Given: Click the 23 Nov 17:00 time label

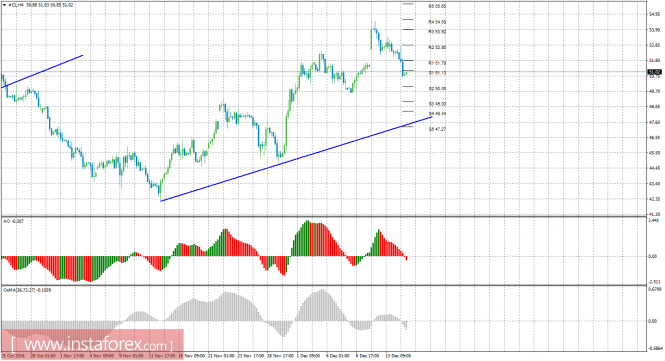Looking at the screenshot, I should click(x=250, y=356).
